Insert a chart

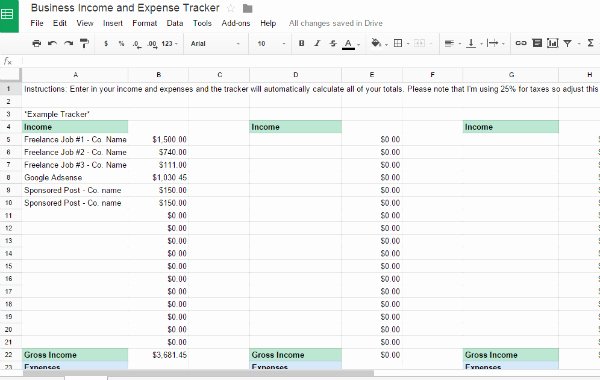tap(553, 43)
